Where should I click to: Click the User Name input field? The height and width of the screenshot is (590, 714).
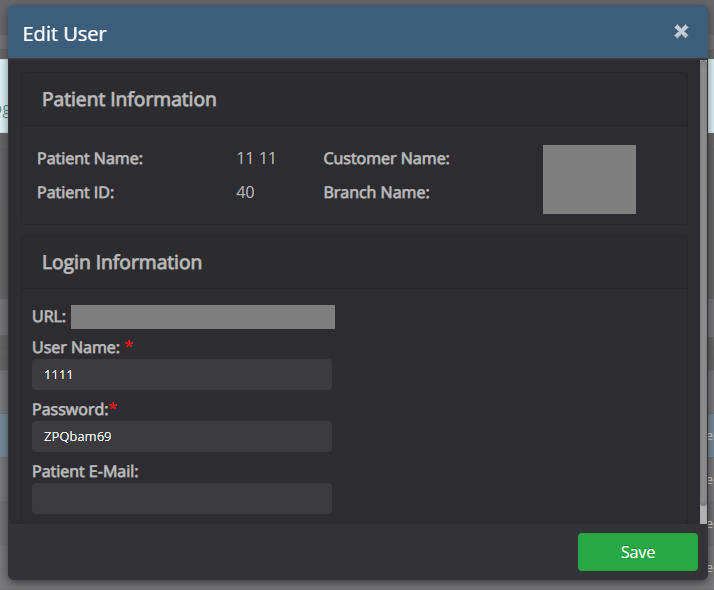coord(182,374)
